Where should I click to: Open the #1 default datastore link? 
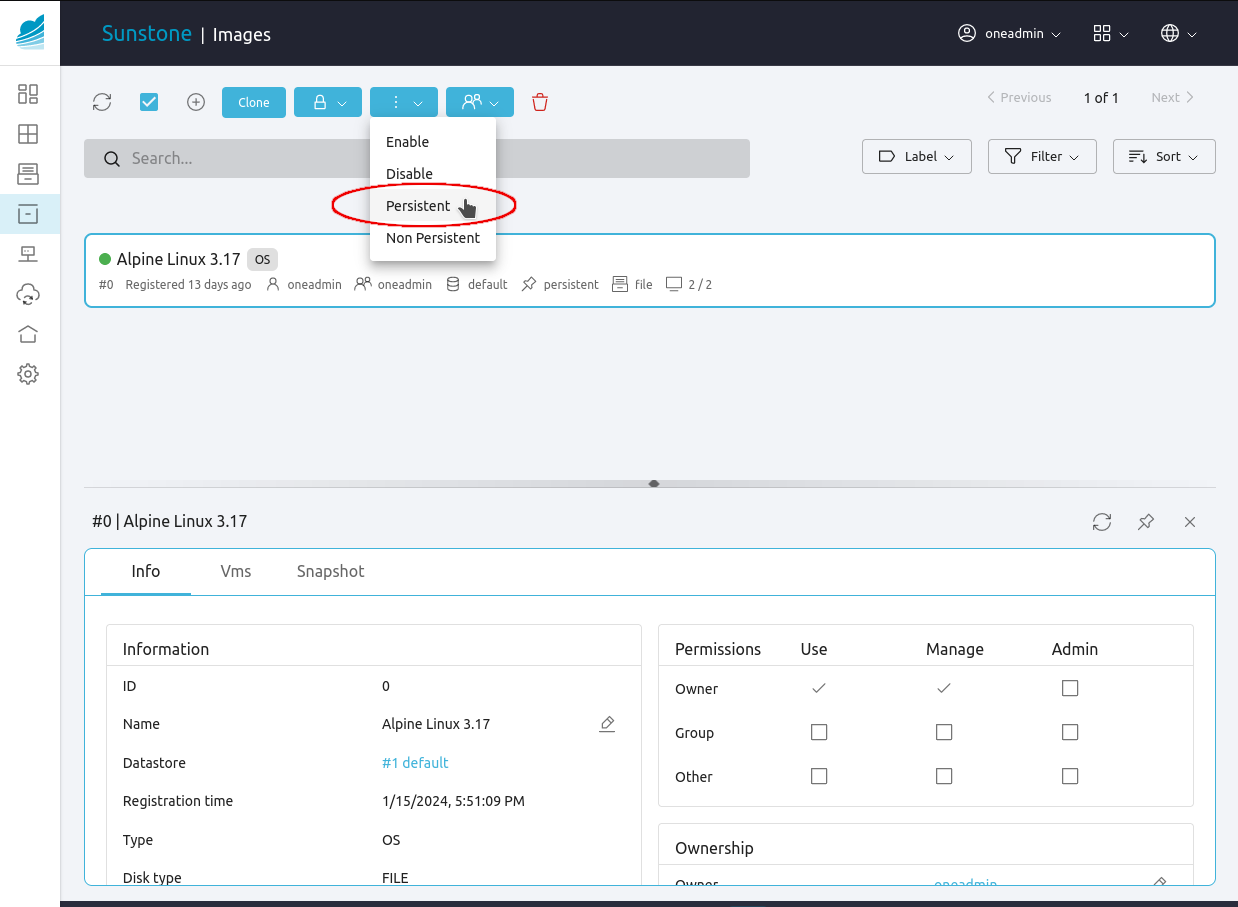click(415, 763)
